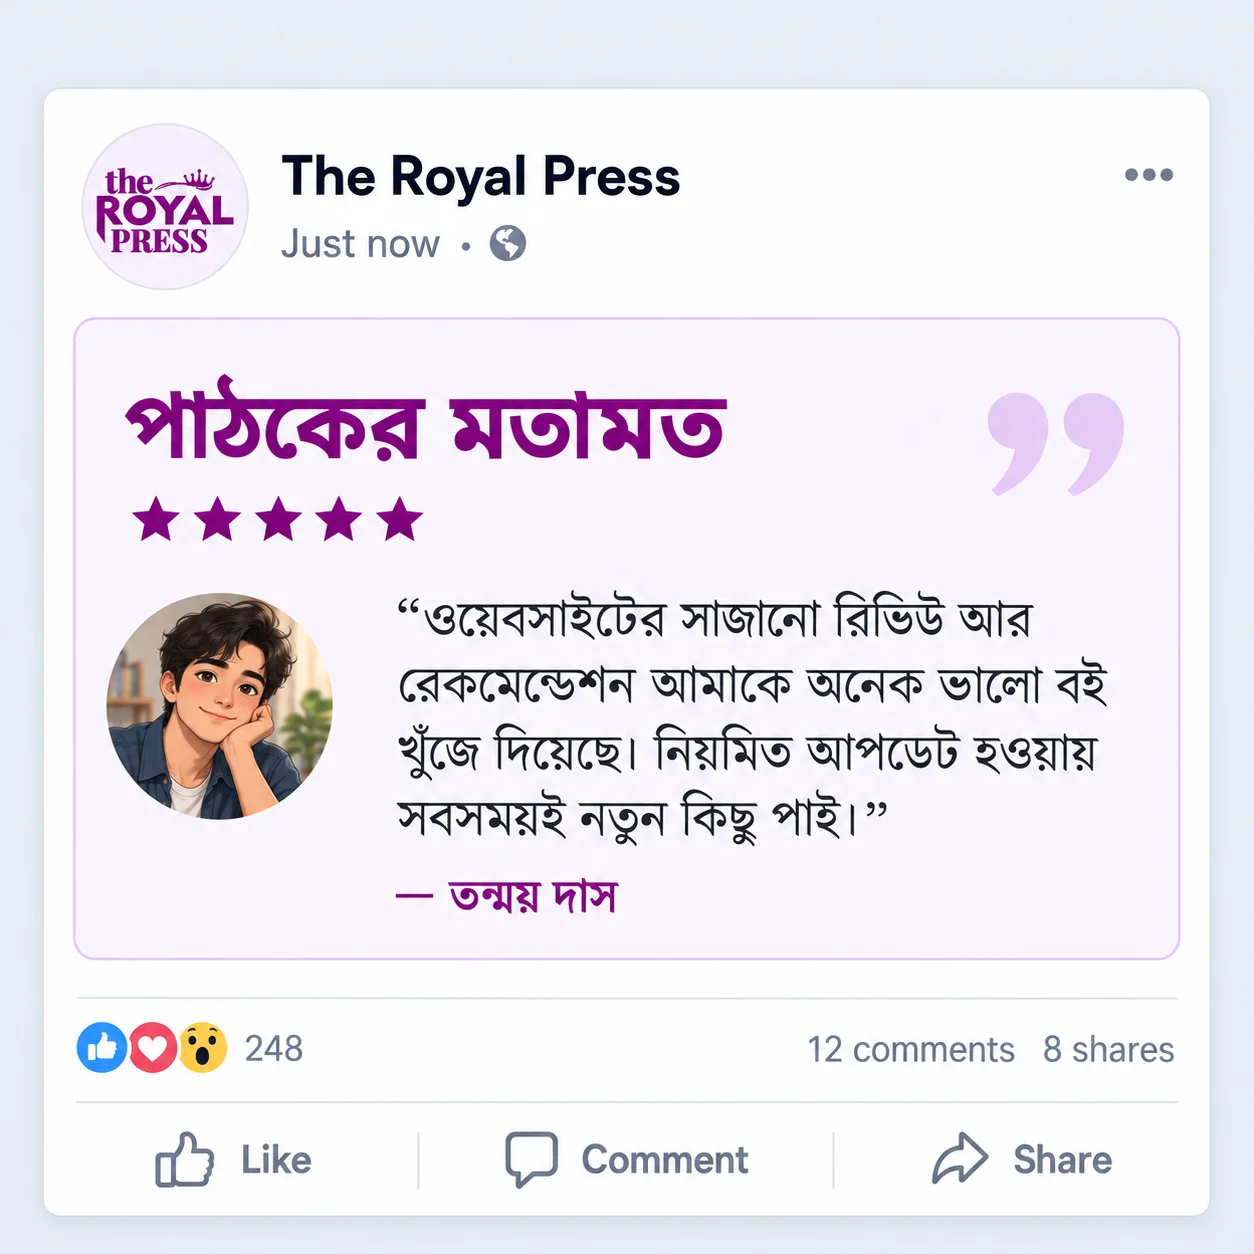Click the wow face reaction icon
1254x1254 pixels.
pyautogui.click(x=203, y=1048)
